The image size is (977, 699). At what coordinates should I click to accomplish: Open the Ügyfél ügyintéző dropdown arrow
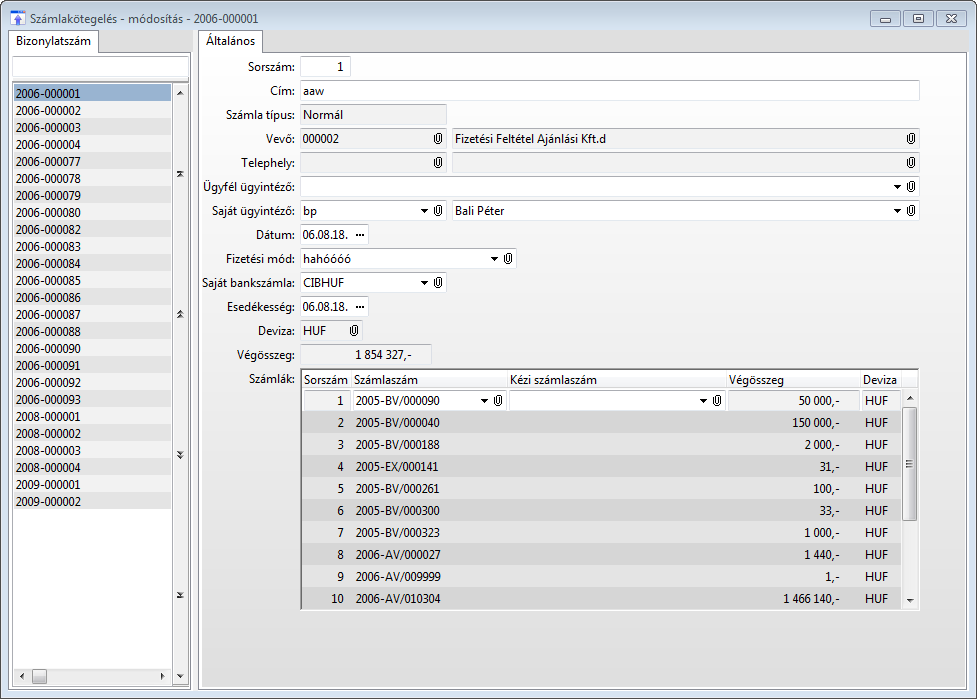point(897,187)
